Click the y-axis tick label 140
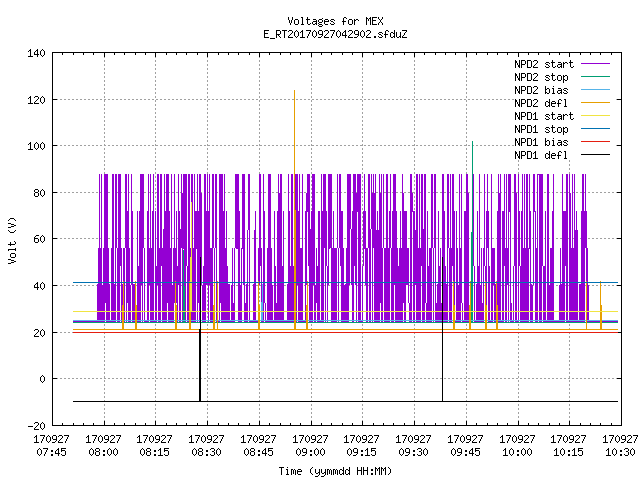 pos(36,53)
